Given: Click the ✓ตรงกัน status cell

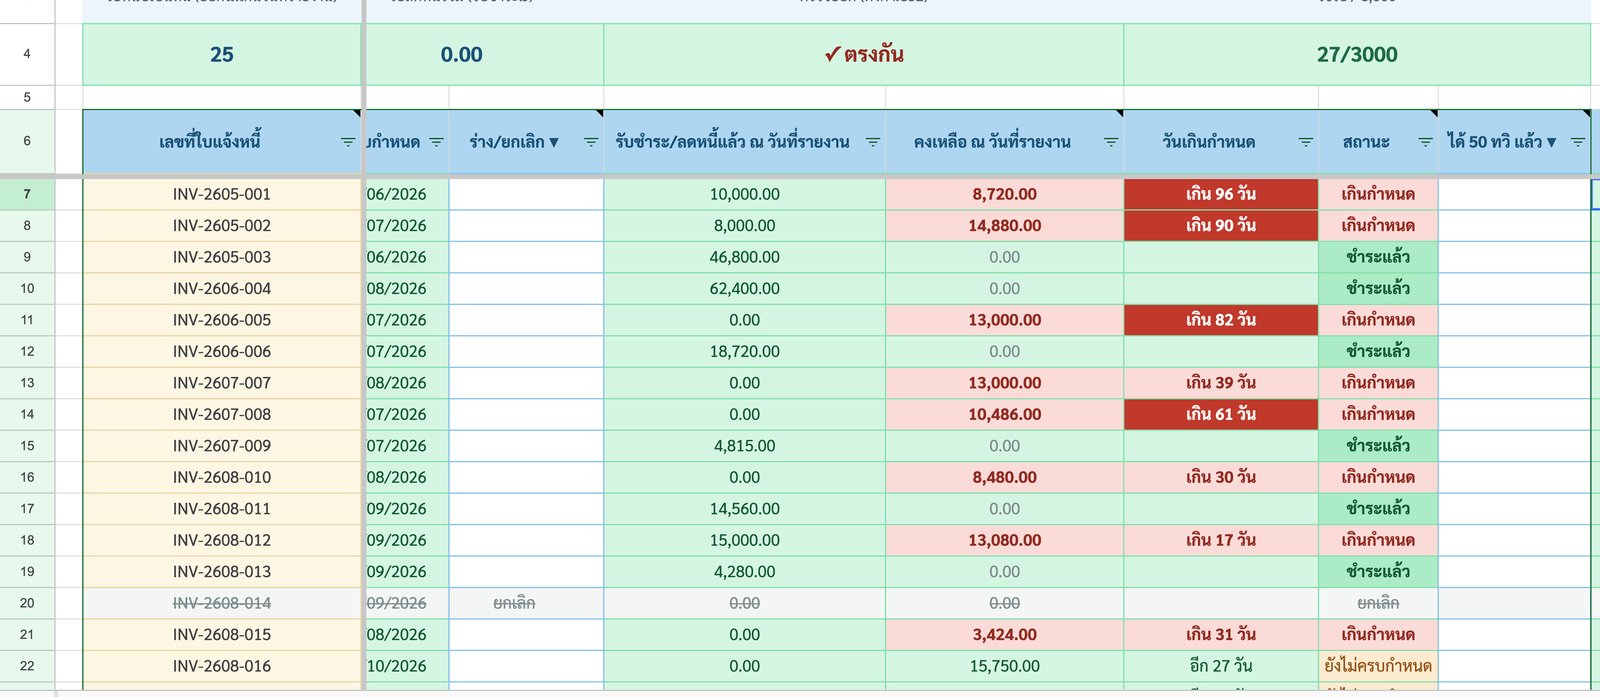Looking at the screenshot, I should pyautogui.click(x=864, y=55).
